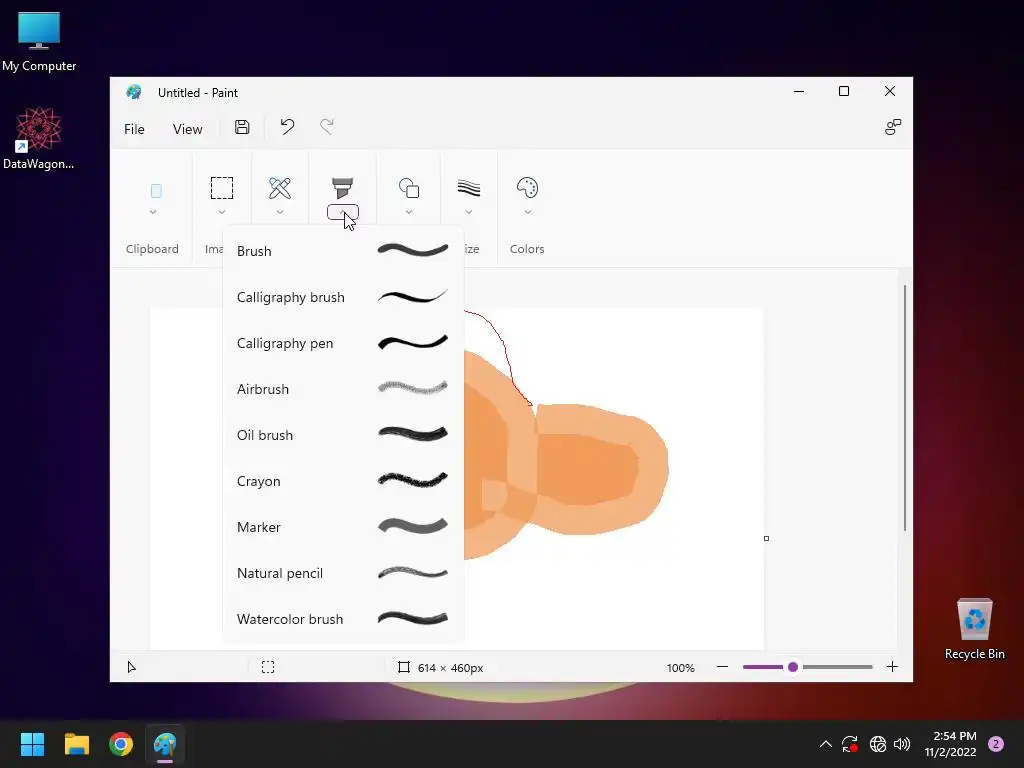Screen dimensions: 1024x768
Task: Choose Marker from the brushes list
Action: click(x=344, y=526)
